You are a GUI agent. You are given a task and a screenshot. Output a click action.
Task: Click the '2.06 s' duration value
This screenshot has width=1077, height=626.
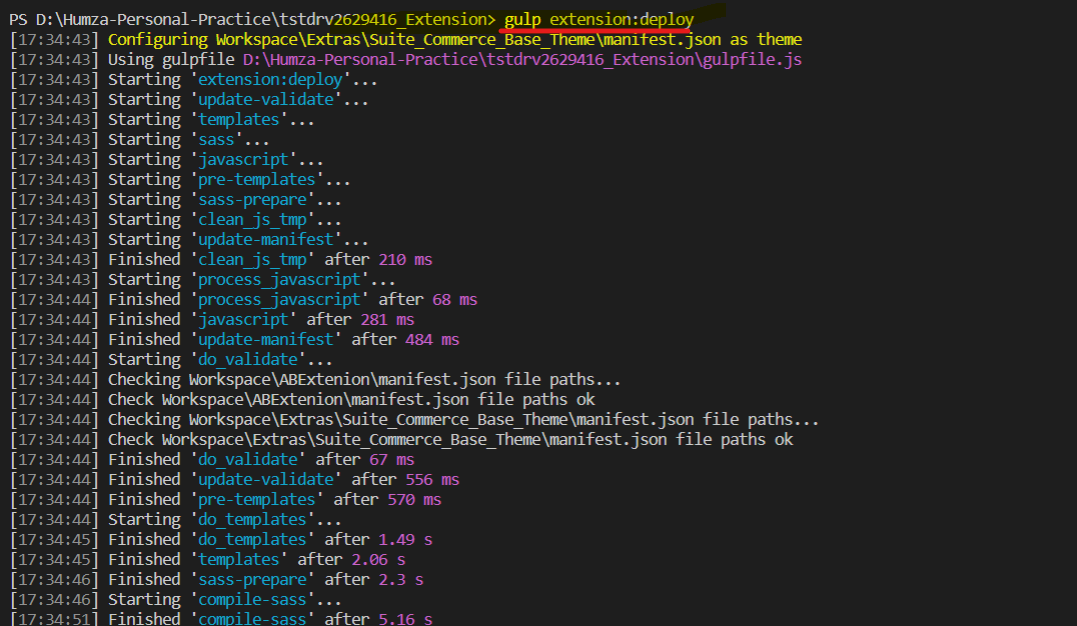pyautogui.click(x=378, y=559)
